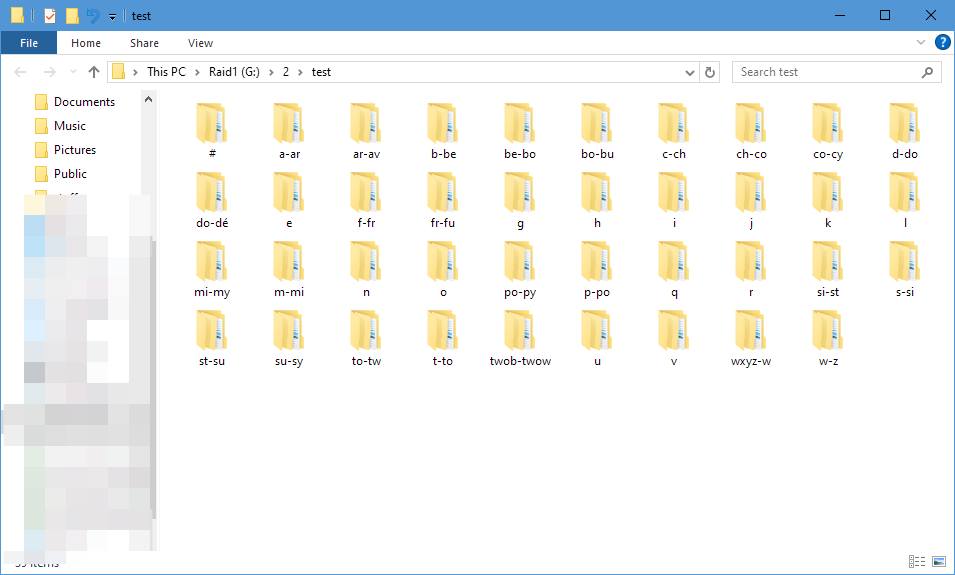Image resolution: width=955 pixels, height=575 pixels.
Task: Open the '#' folder
Action: (212, 131)
